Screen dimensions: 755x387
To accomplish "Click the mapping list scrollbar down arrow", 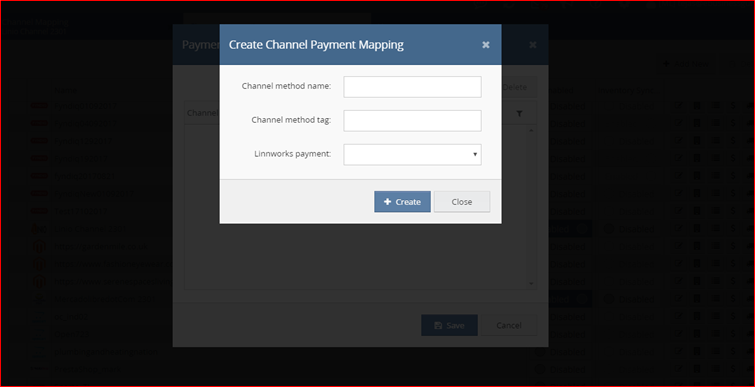I will (532, 284).
